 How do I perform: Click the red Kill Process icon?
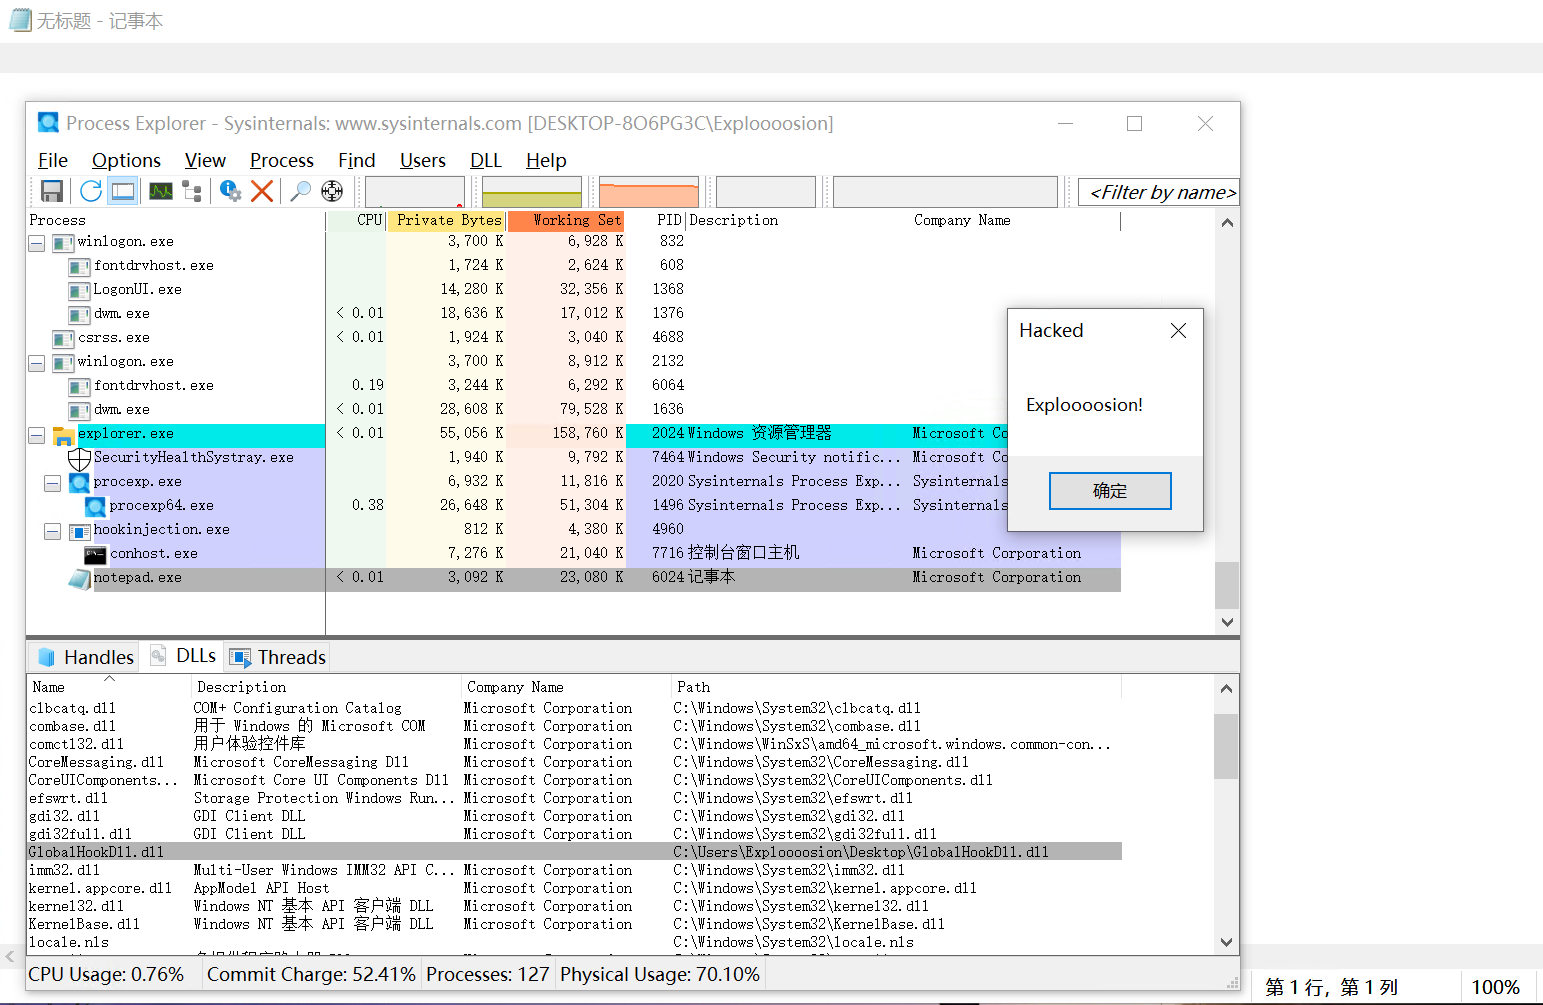pos(262,191)
